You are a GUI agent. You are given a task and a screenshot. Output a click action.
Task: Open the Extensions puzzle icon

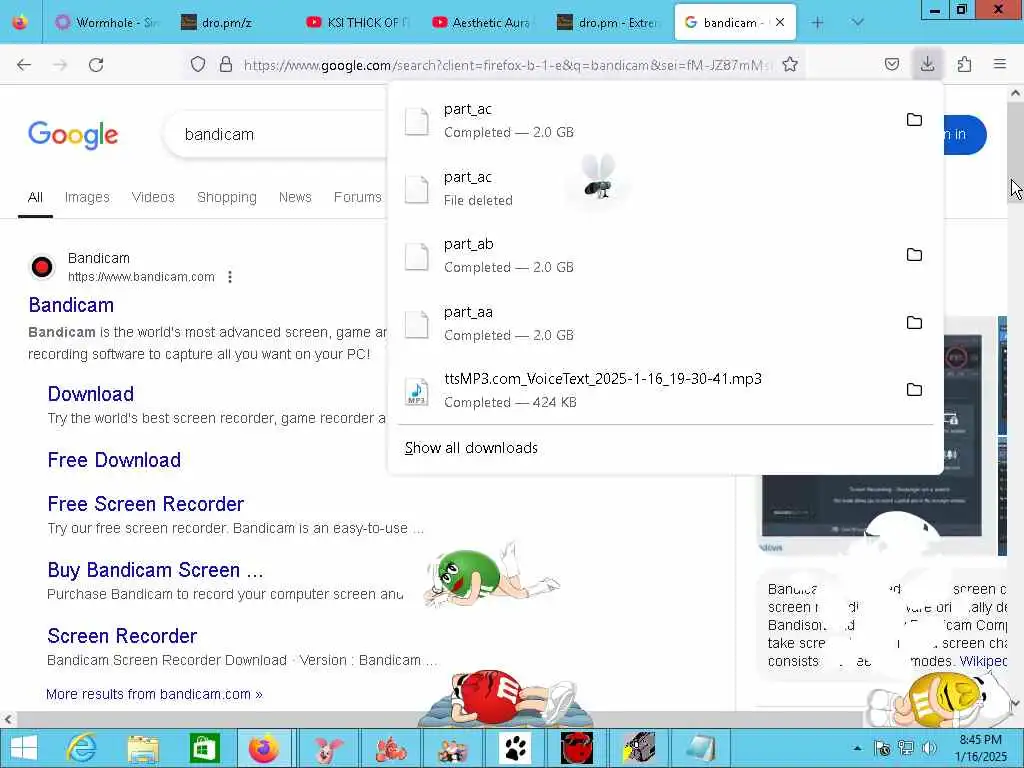(x=964, y=64)
